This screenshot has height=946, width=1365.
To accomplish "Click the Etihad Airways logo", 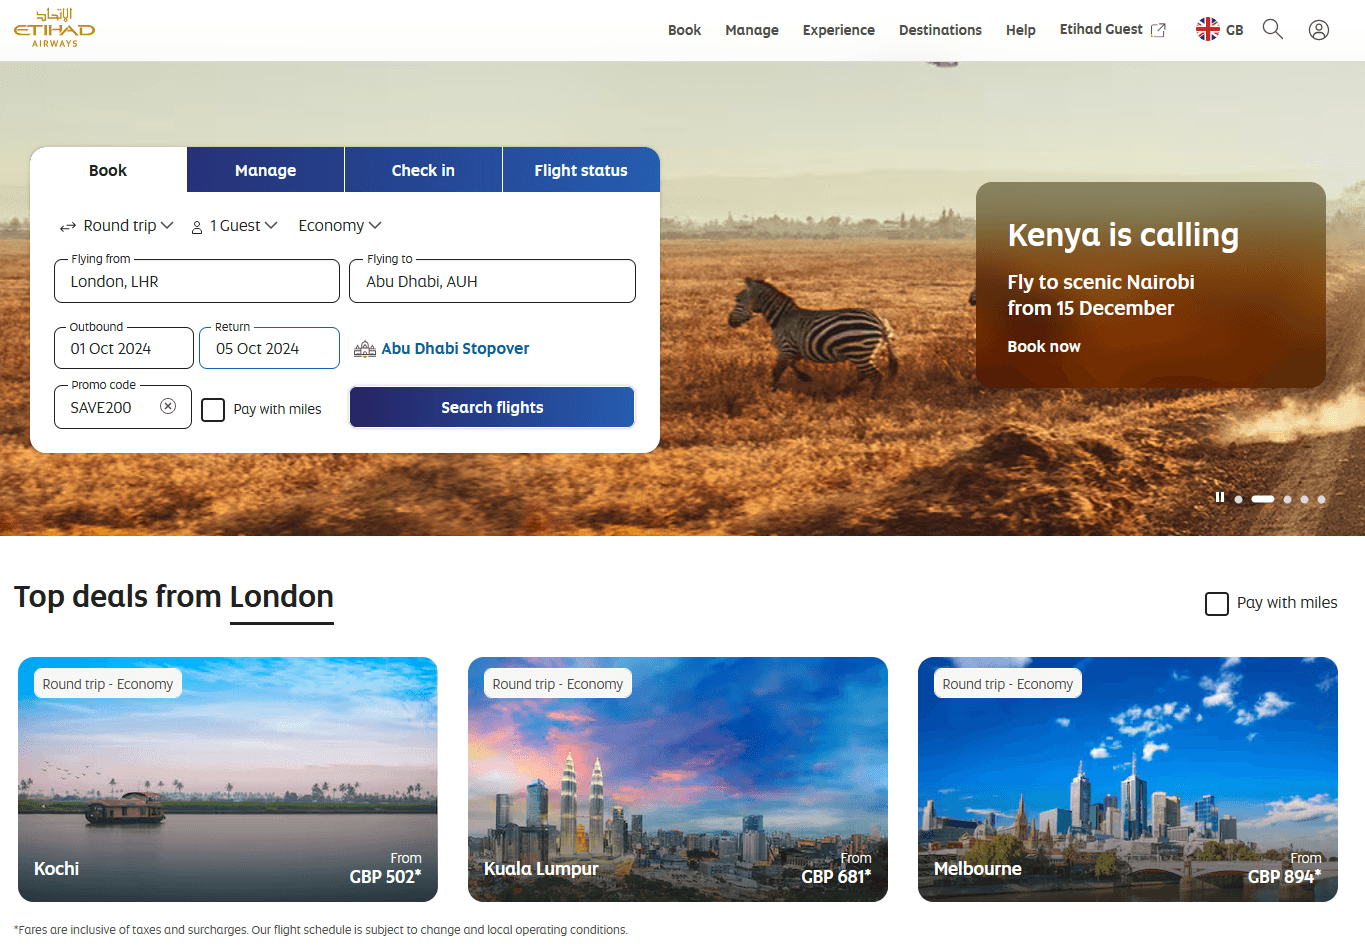I will [55, 28].
